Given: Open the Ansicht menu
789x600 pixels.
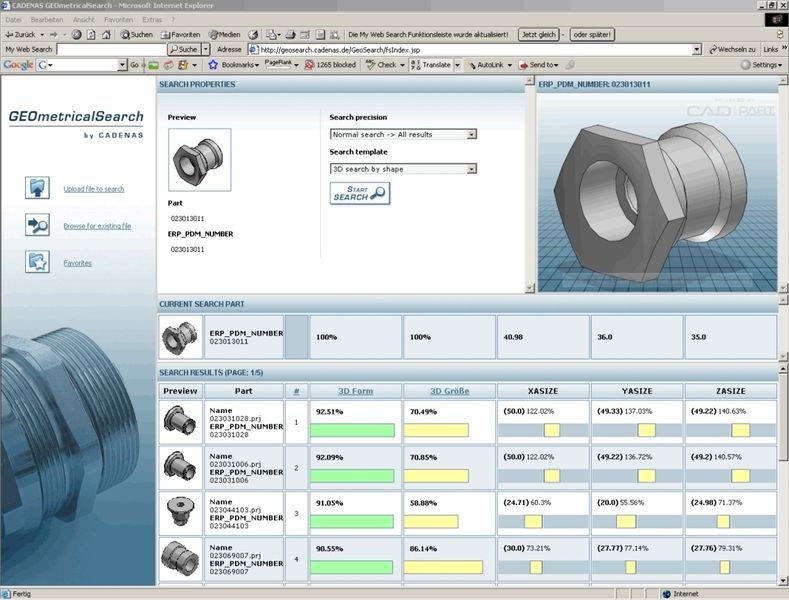Looking at the screenshot, I should coord(84,20).
